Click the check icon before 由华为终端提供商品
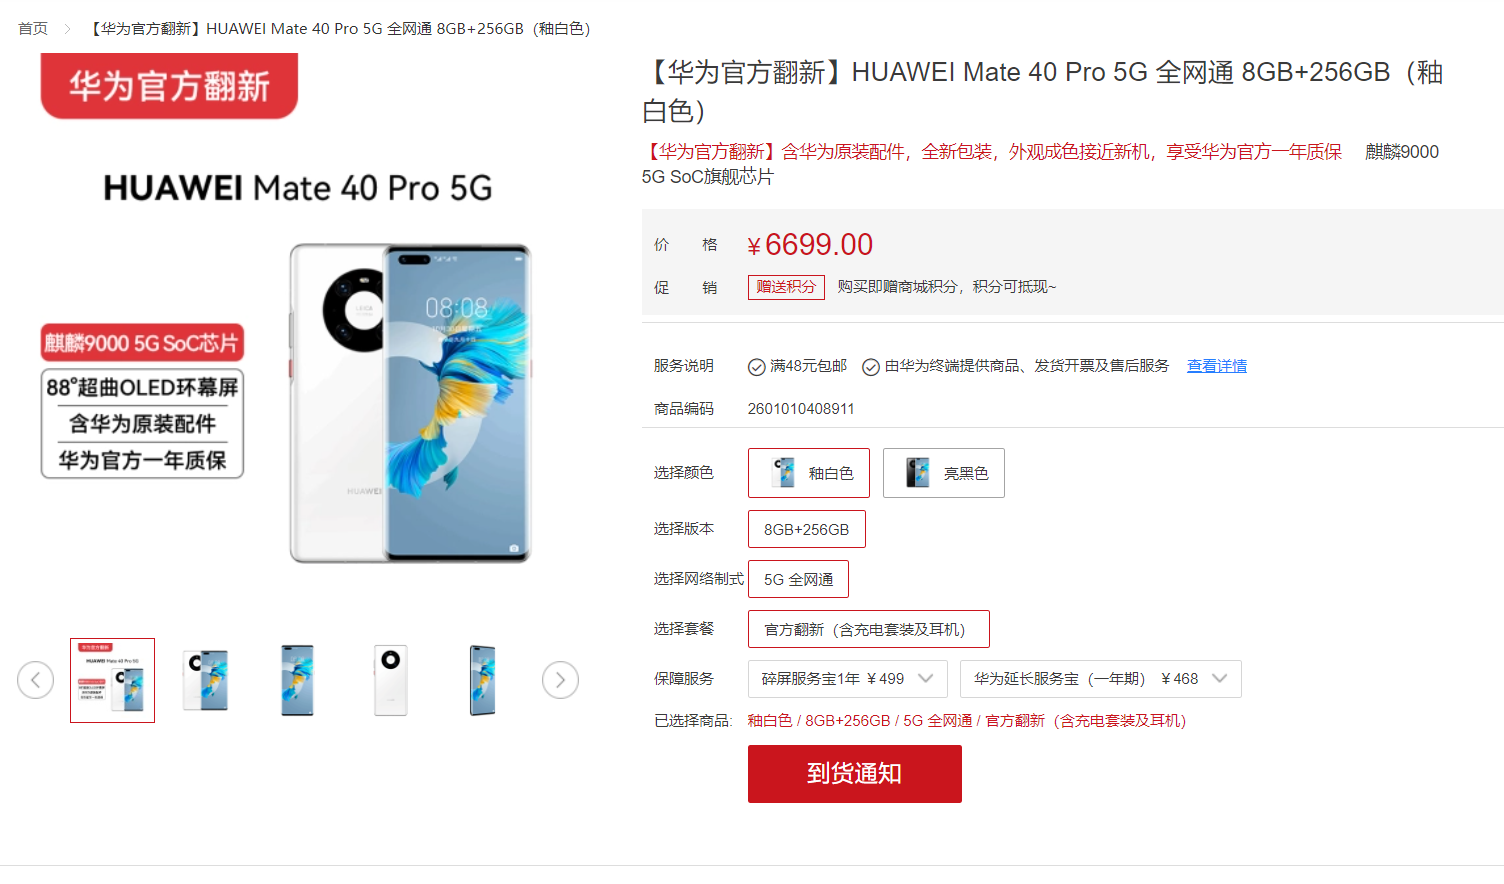 (871, 367)
